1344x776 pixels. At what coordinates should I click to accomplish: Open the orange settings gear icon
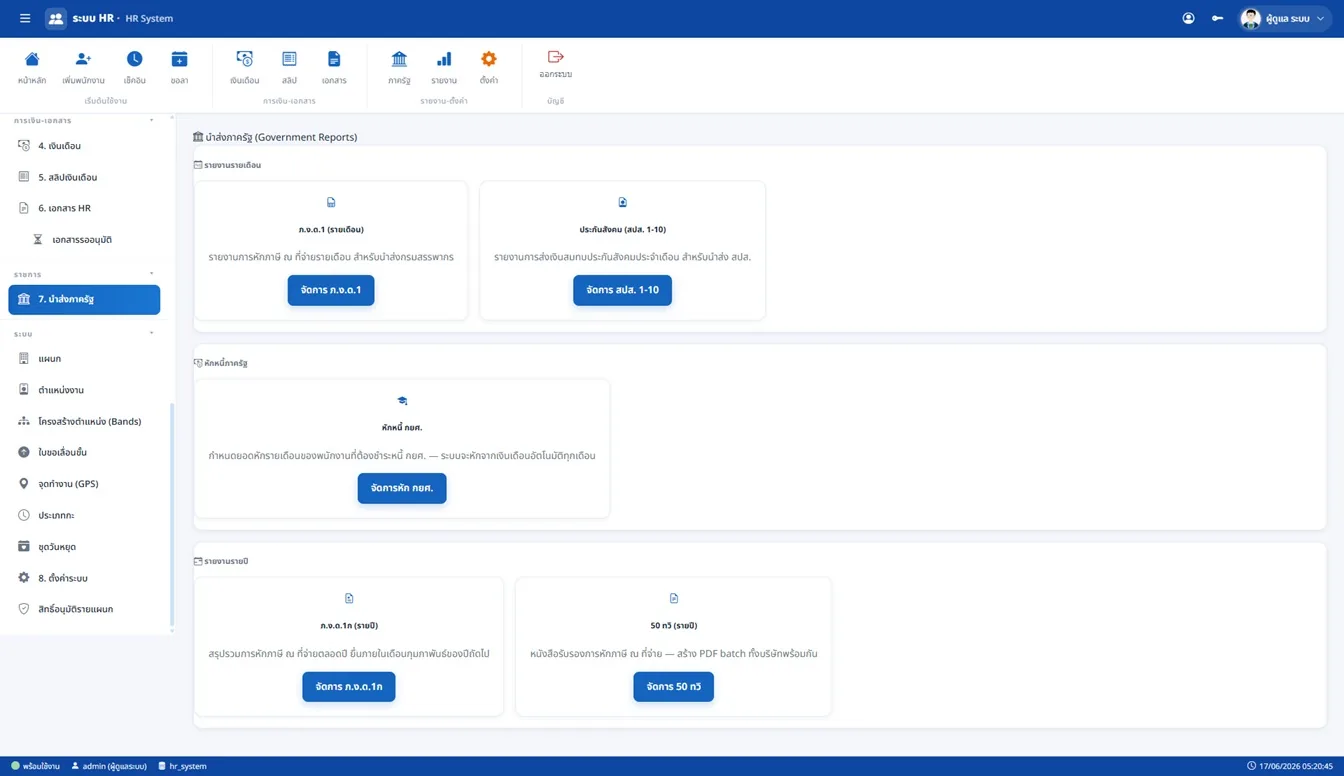(x=489, y=59)
